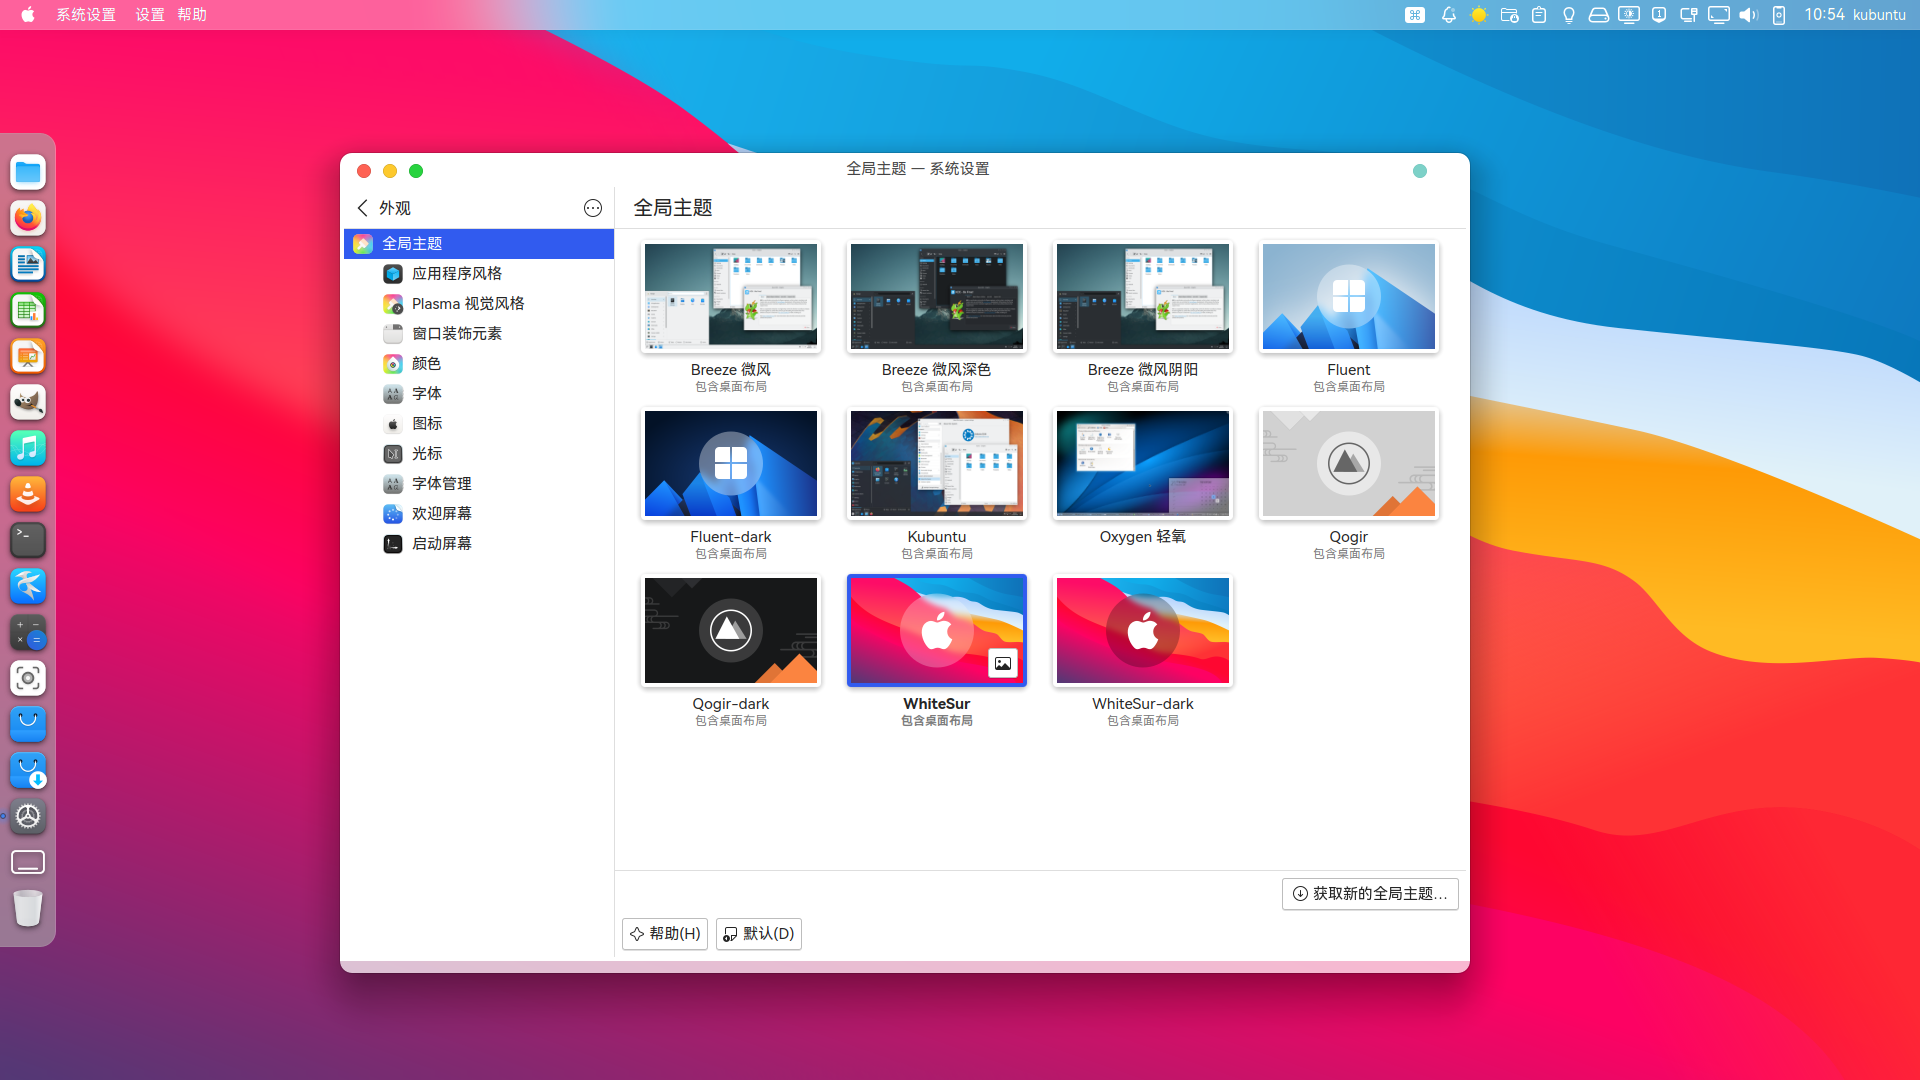
Task: Open the hamburger options button in sidebar
Action: [x=593, y=208]
